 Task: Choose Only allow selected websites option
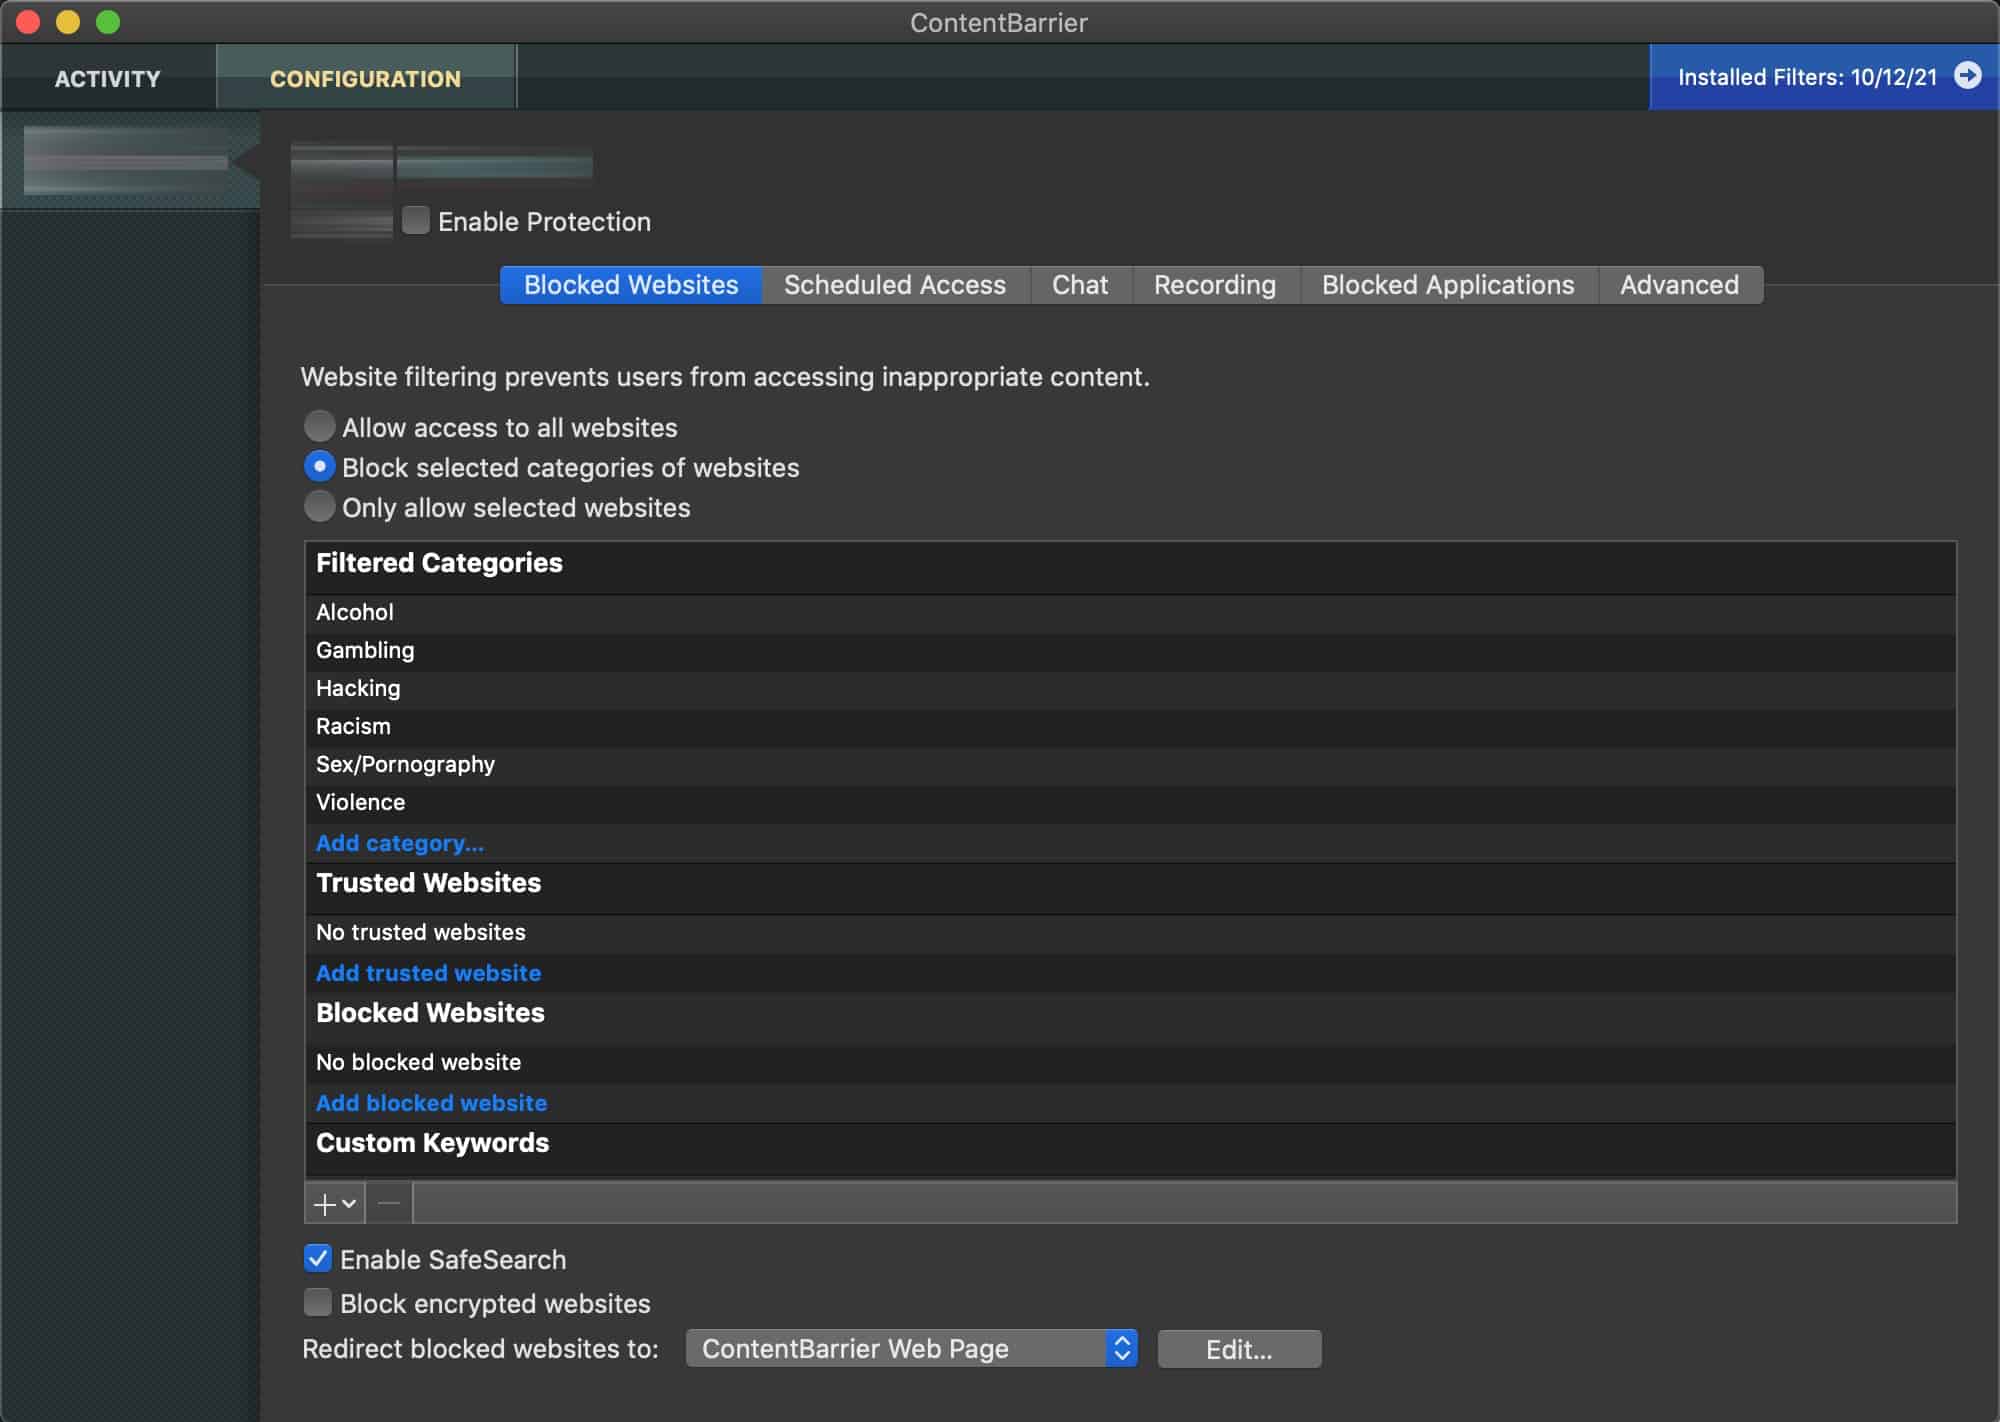[319, 506]
